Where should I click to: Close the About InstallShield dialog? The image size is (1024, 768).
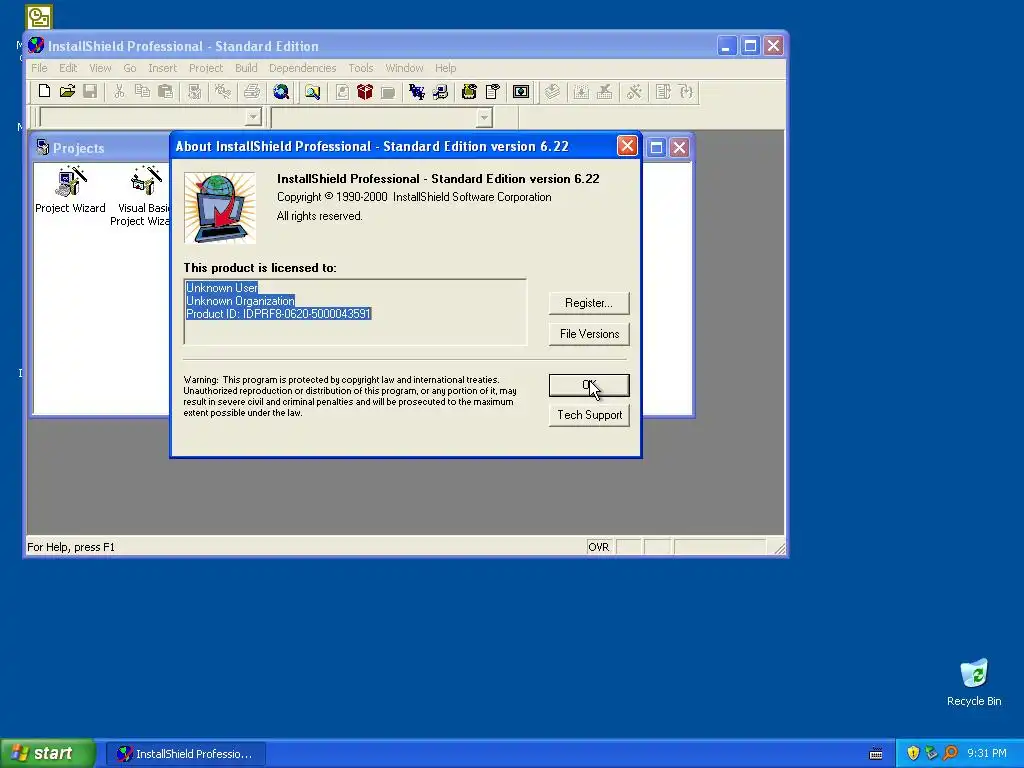[627, 146]
